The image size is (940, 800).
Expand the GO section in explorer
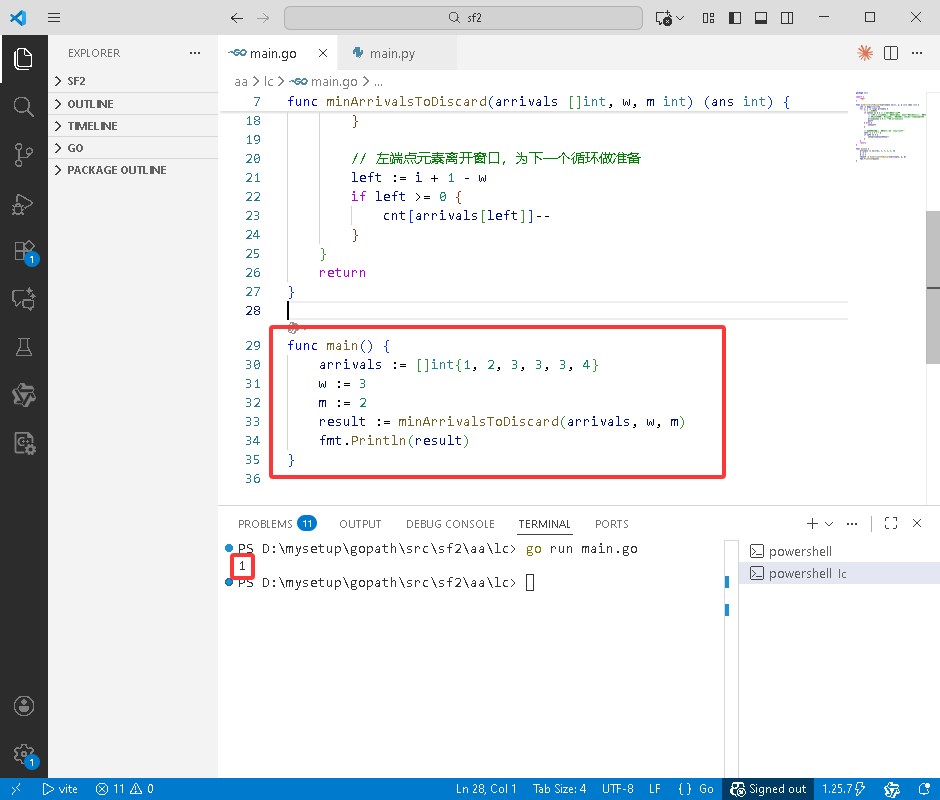click(x=132, y=148)
